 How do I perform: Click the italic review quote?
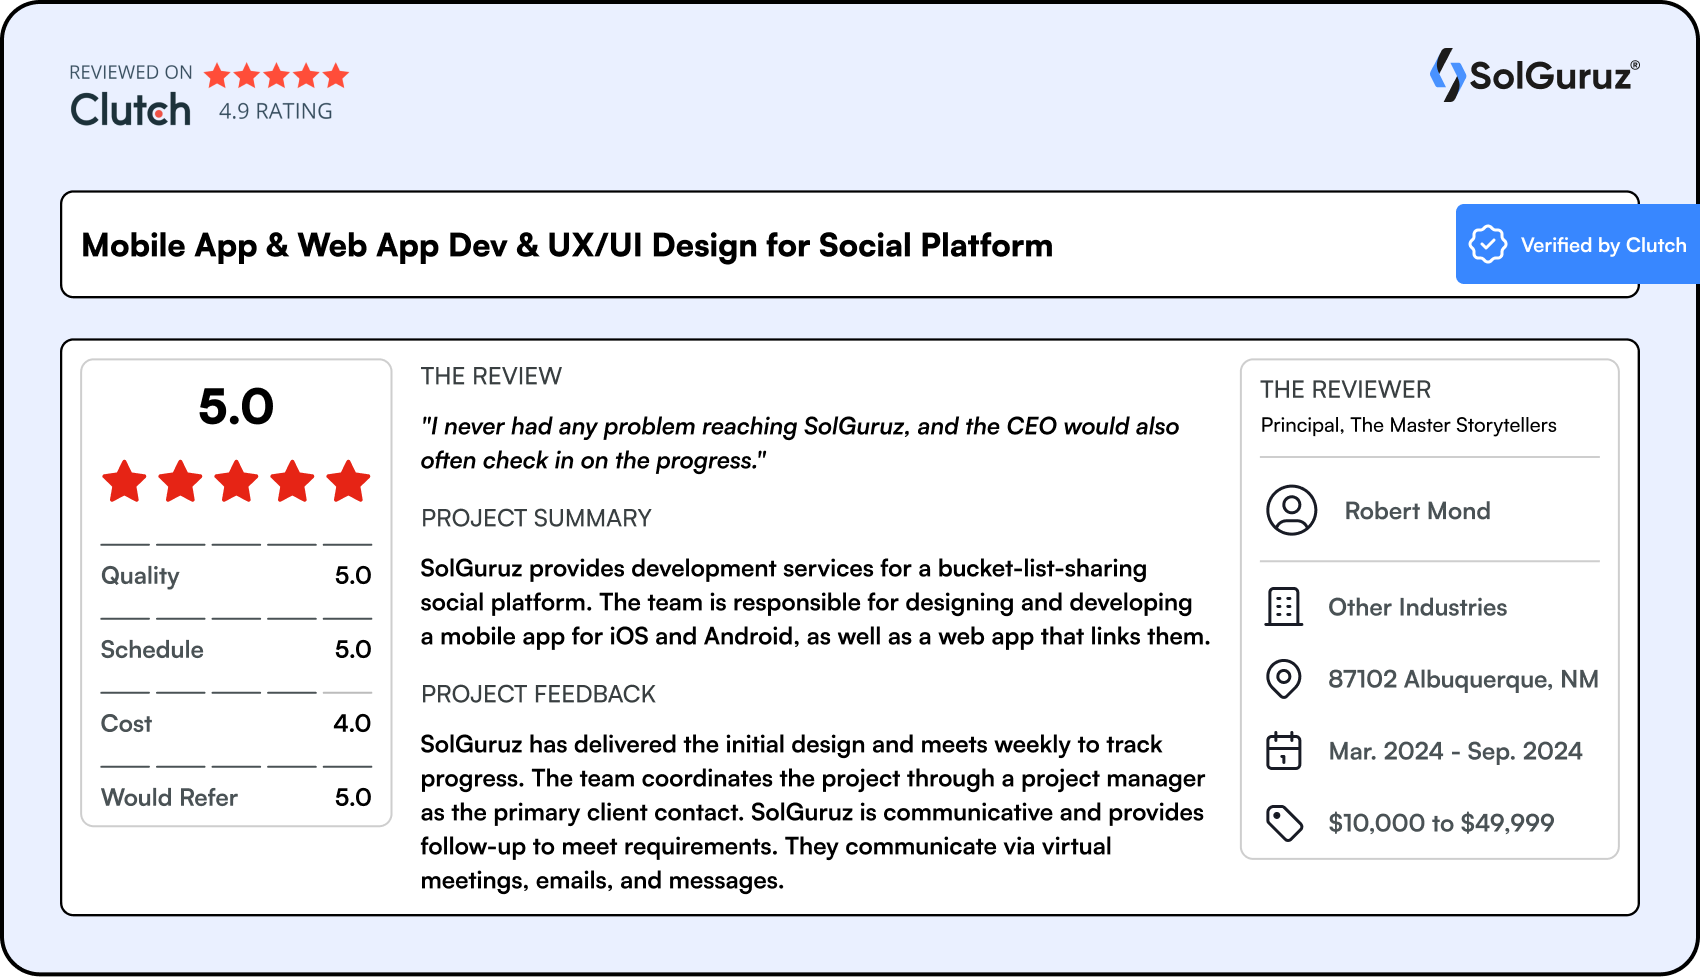click(800, 443)
